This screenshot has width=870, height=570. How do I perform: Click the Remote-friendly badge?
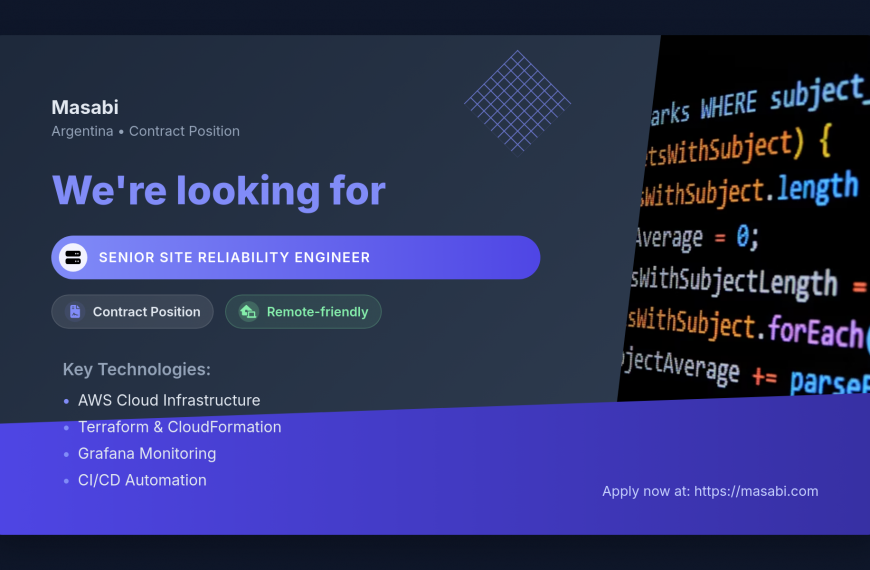304,312
